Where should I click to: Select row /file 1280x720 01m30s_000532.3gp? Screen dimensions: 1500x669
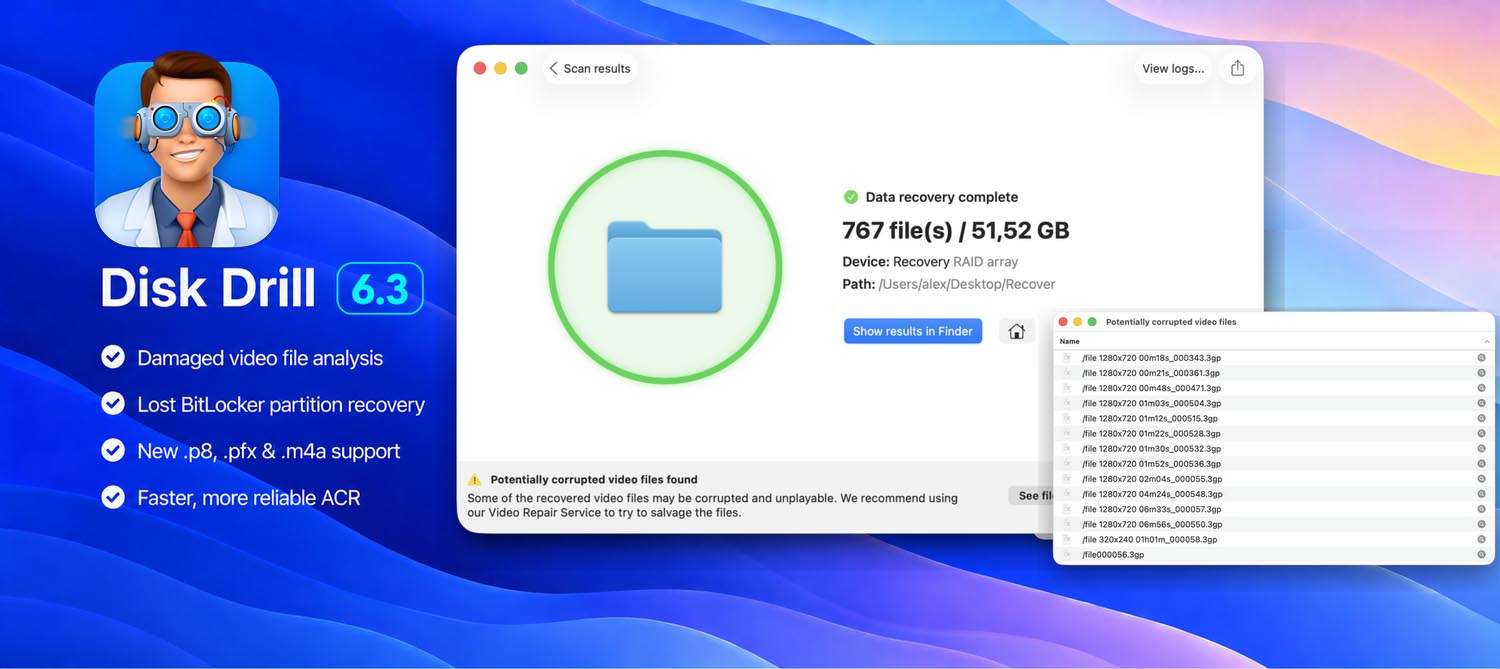(1273, 448)
